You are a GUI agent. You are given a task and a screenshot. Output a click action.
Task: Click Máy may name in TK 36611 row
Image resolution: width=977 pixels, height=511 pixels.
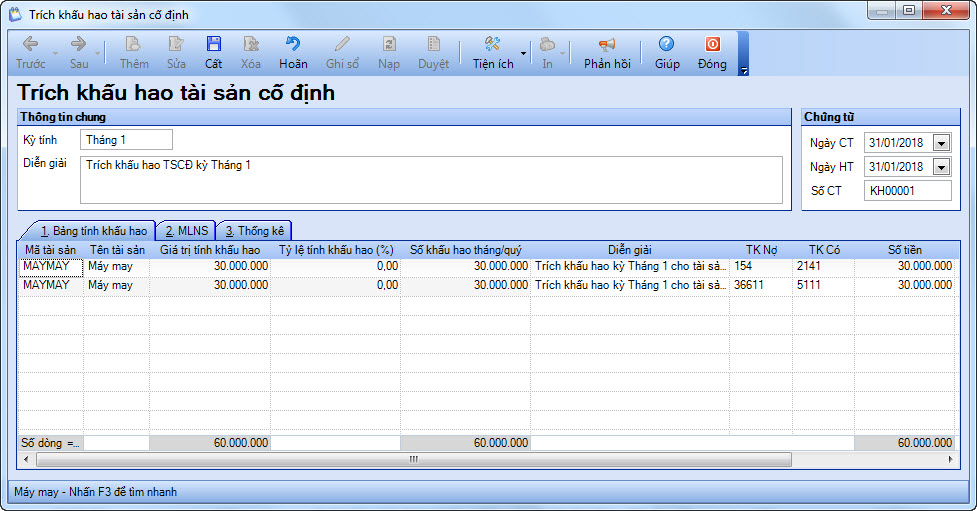click(x=117, y=285)
